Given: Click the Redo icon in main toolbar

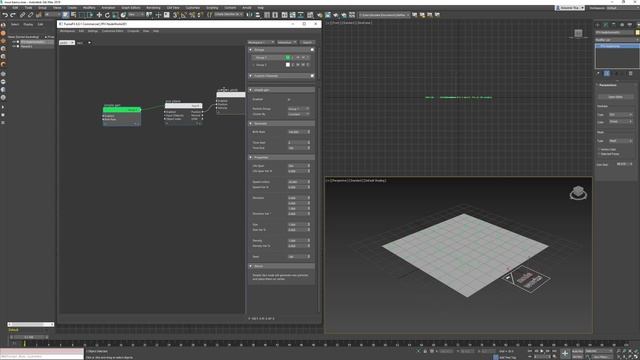Looking at the screenshot, I should point(13,15).
